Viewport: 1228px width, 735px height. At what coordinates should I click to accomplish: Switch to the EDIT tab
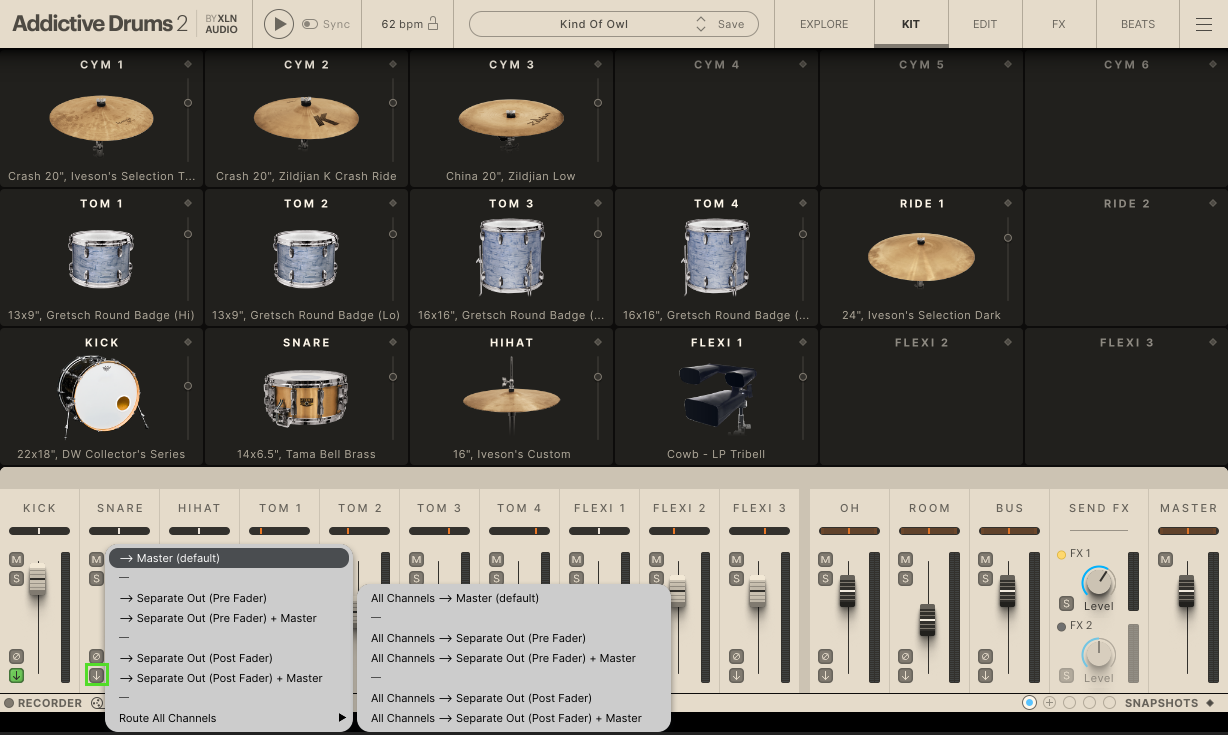(985, 24)
